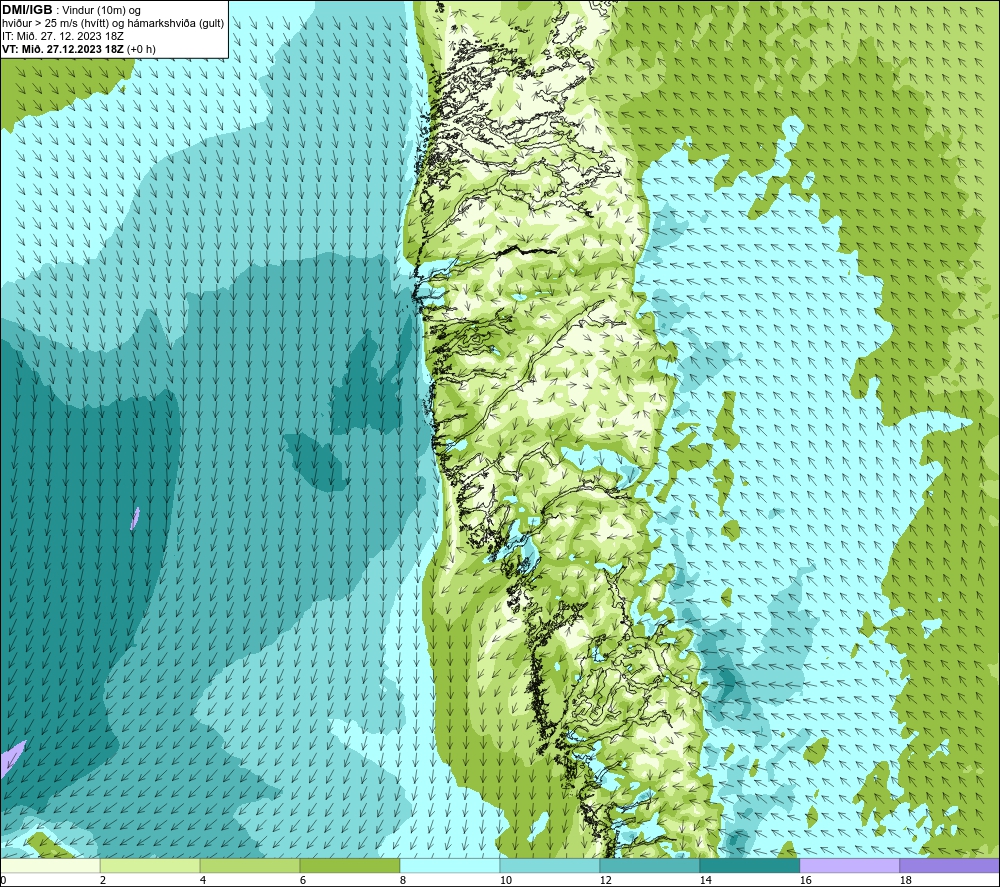Click the 10–12 m/s light teal legend swatch
Viewport: 1000px width, 887px height.
550,865
